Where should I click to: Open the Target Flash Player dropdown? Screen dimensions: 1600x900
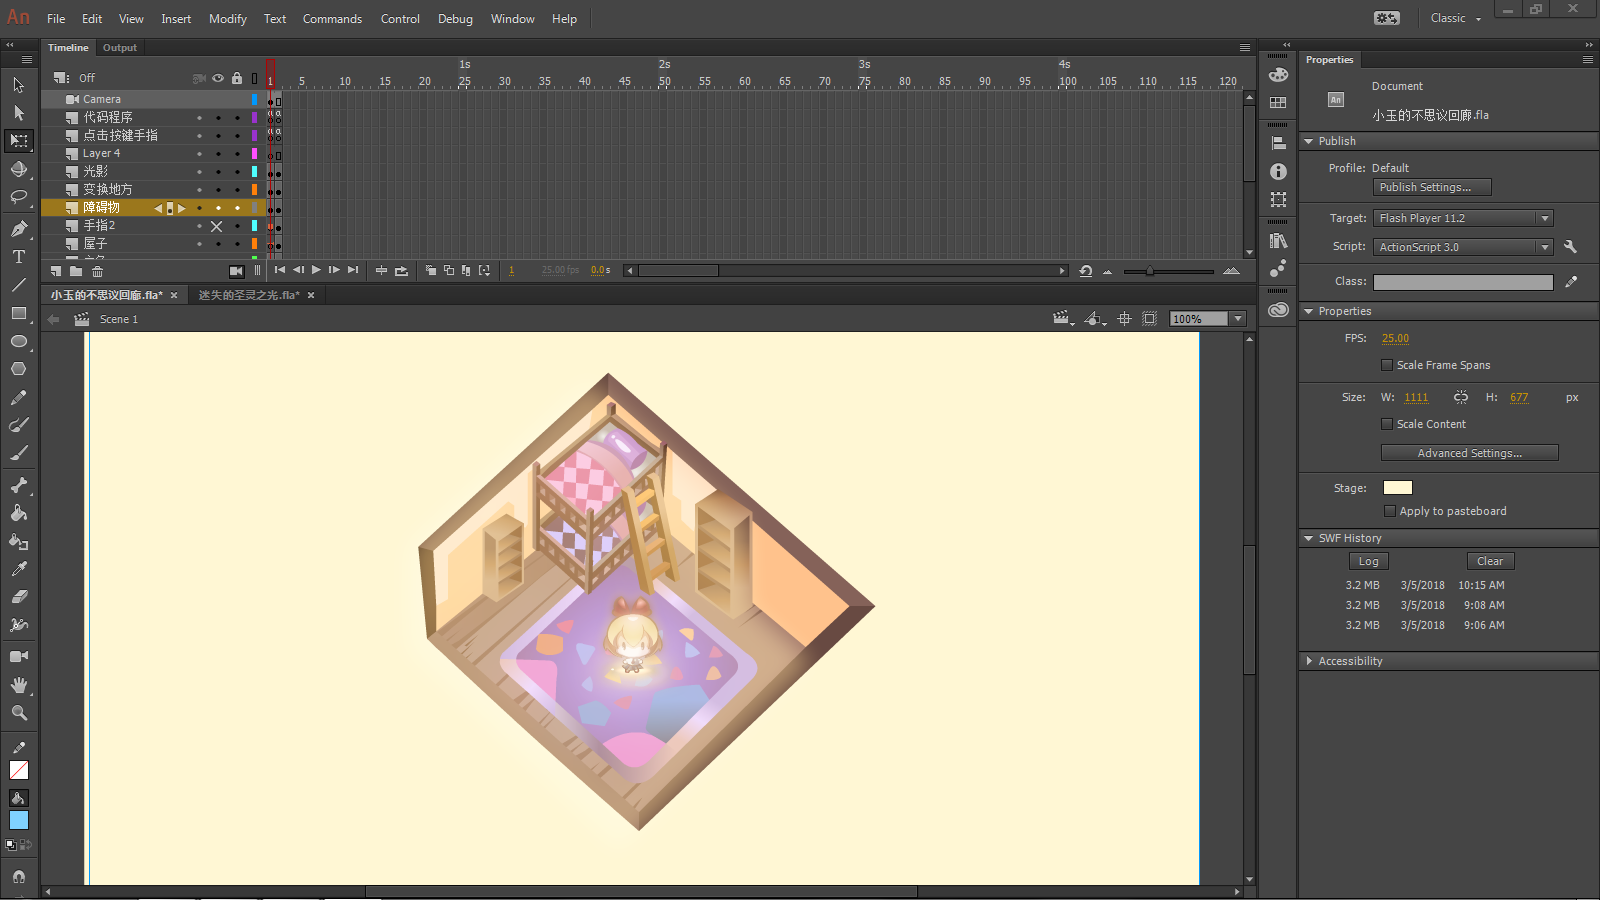pyautogui.click(x=1463, y=218)
